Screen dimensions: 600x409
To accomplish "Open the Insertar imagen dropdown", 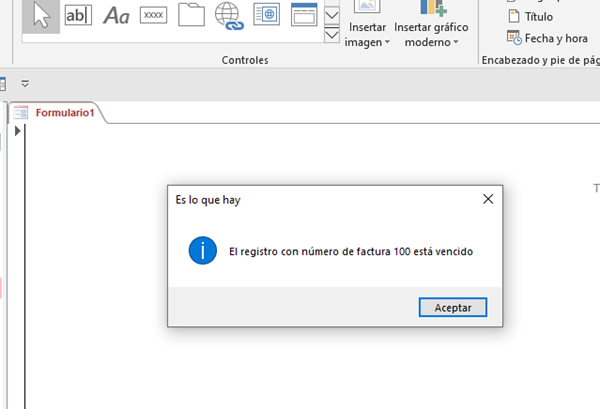I will click(x=367, y=34).
